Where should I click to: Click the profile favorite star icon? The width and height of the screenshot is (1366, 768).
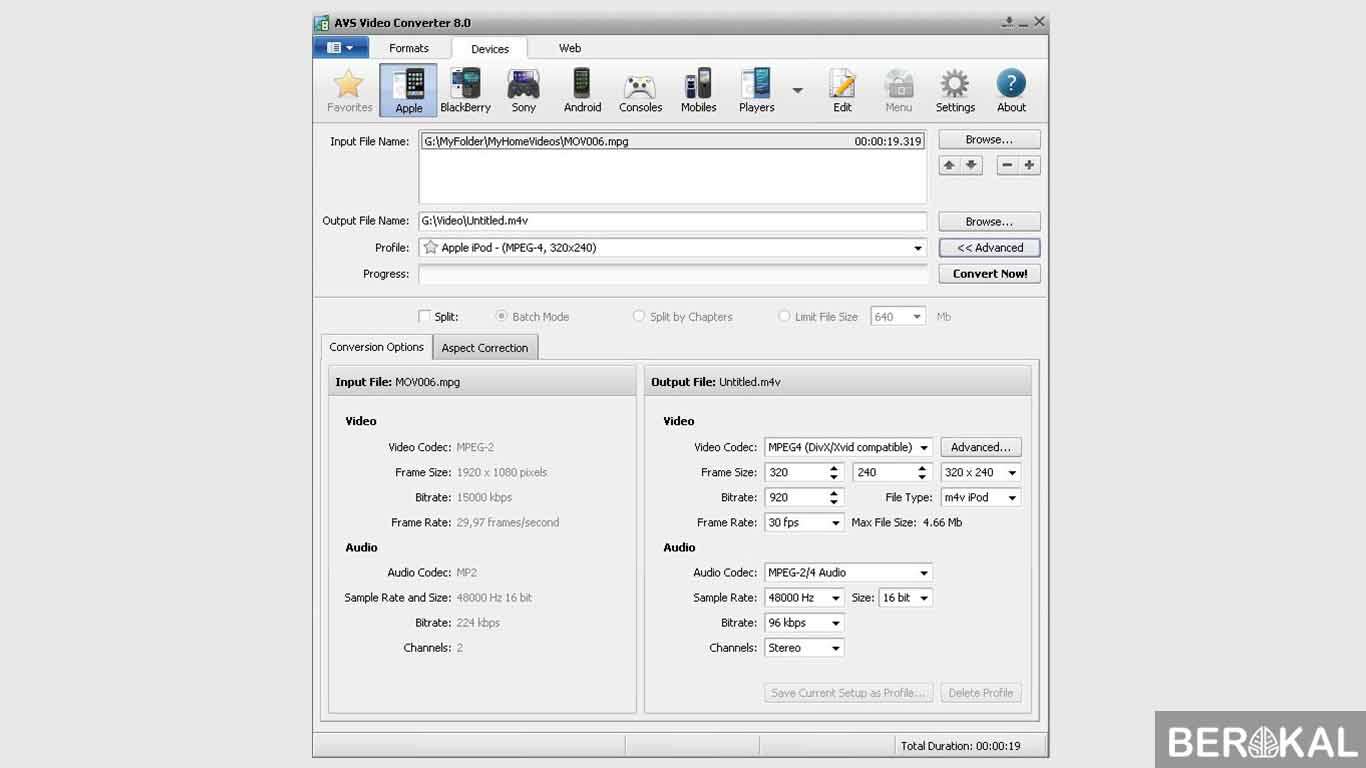[x=430, y=247]
